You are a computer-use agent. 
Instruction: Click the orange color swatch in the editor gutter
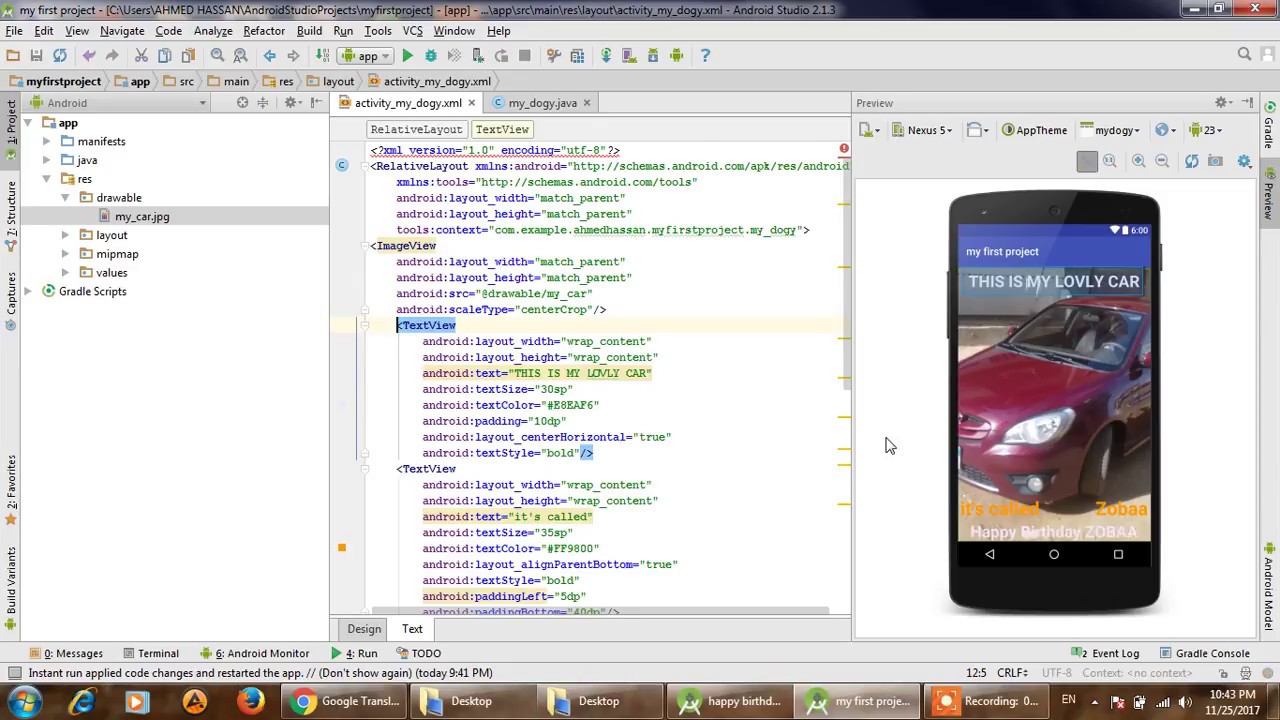pos(342,548)
